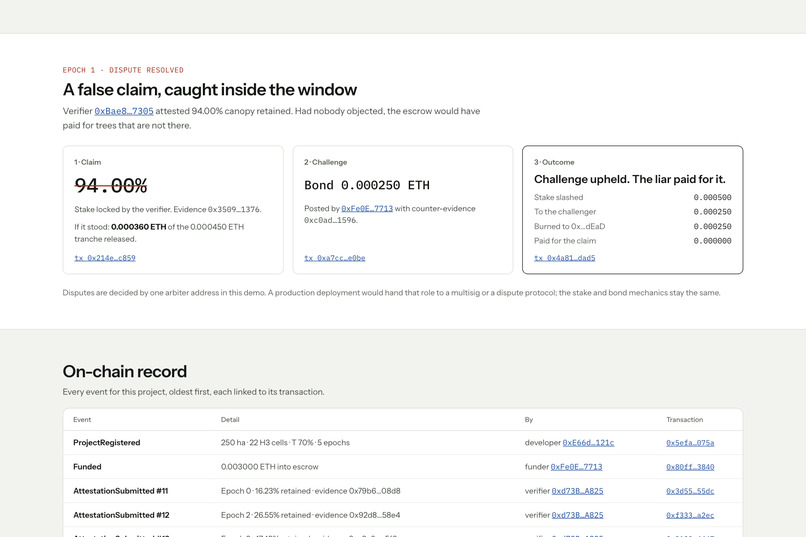The height and width of the screenshot is (537, 806).
Task: Click the 'Event' column header
Action: (82, 419)
